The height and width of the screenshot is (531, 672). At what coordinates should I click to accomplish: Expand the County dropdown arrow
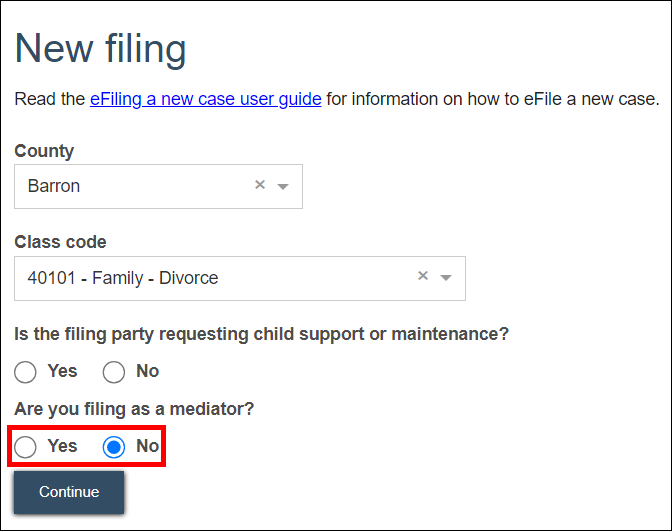(282, 186)
